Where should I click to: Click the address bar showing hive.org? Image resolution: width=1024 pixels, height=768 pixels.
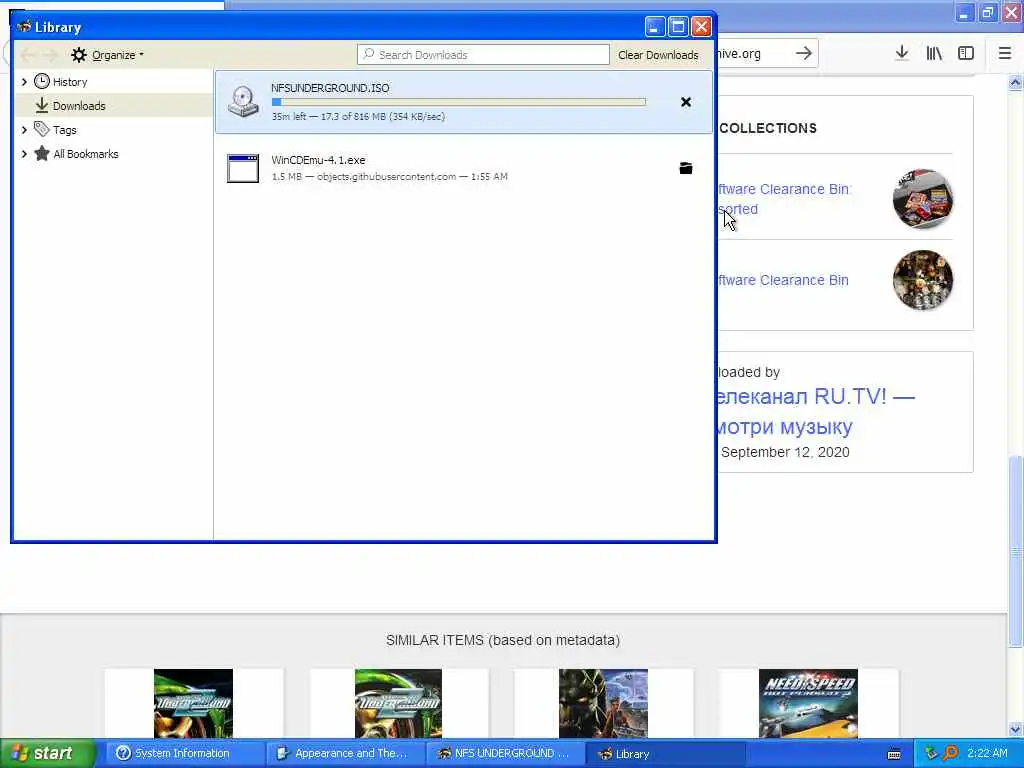point(752,54)
